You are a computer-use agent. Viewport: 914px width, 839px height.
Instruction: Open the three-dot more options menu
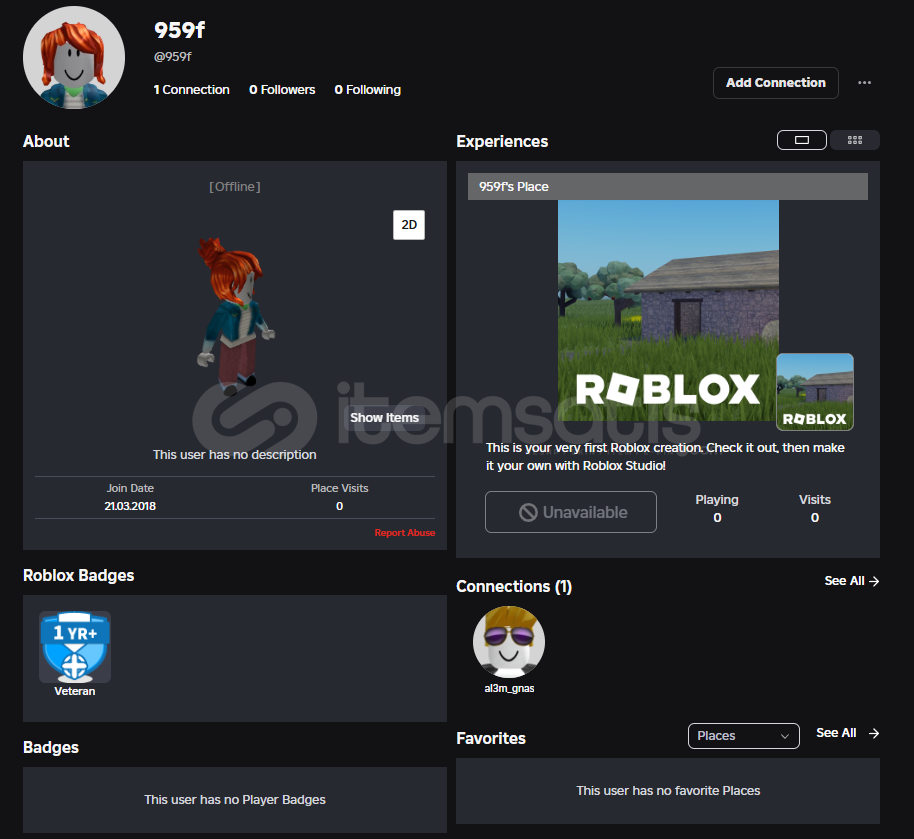pos(864,83)
